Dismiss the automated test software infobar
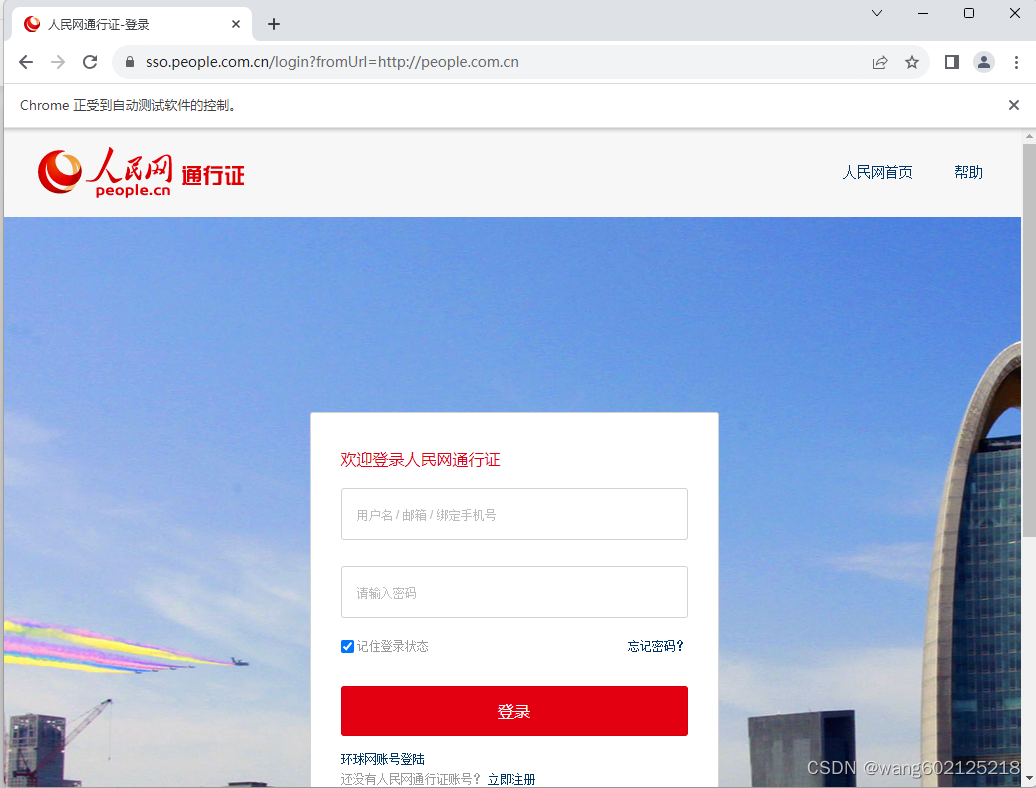This screenshot has width=1036, height=788. 1014,105
